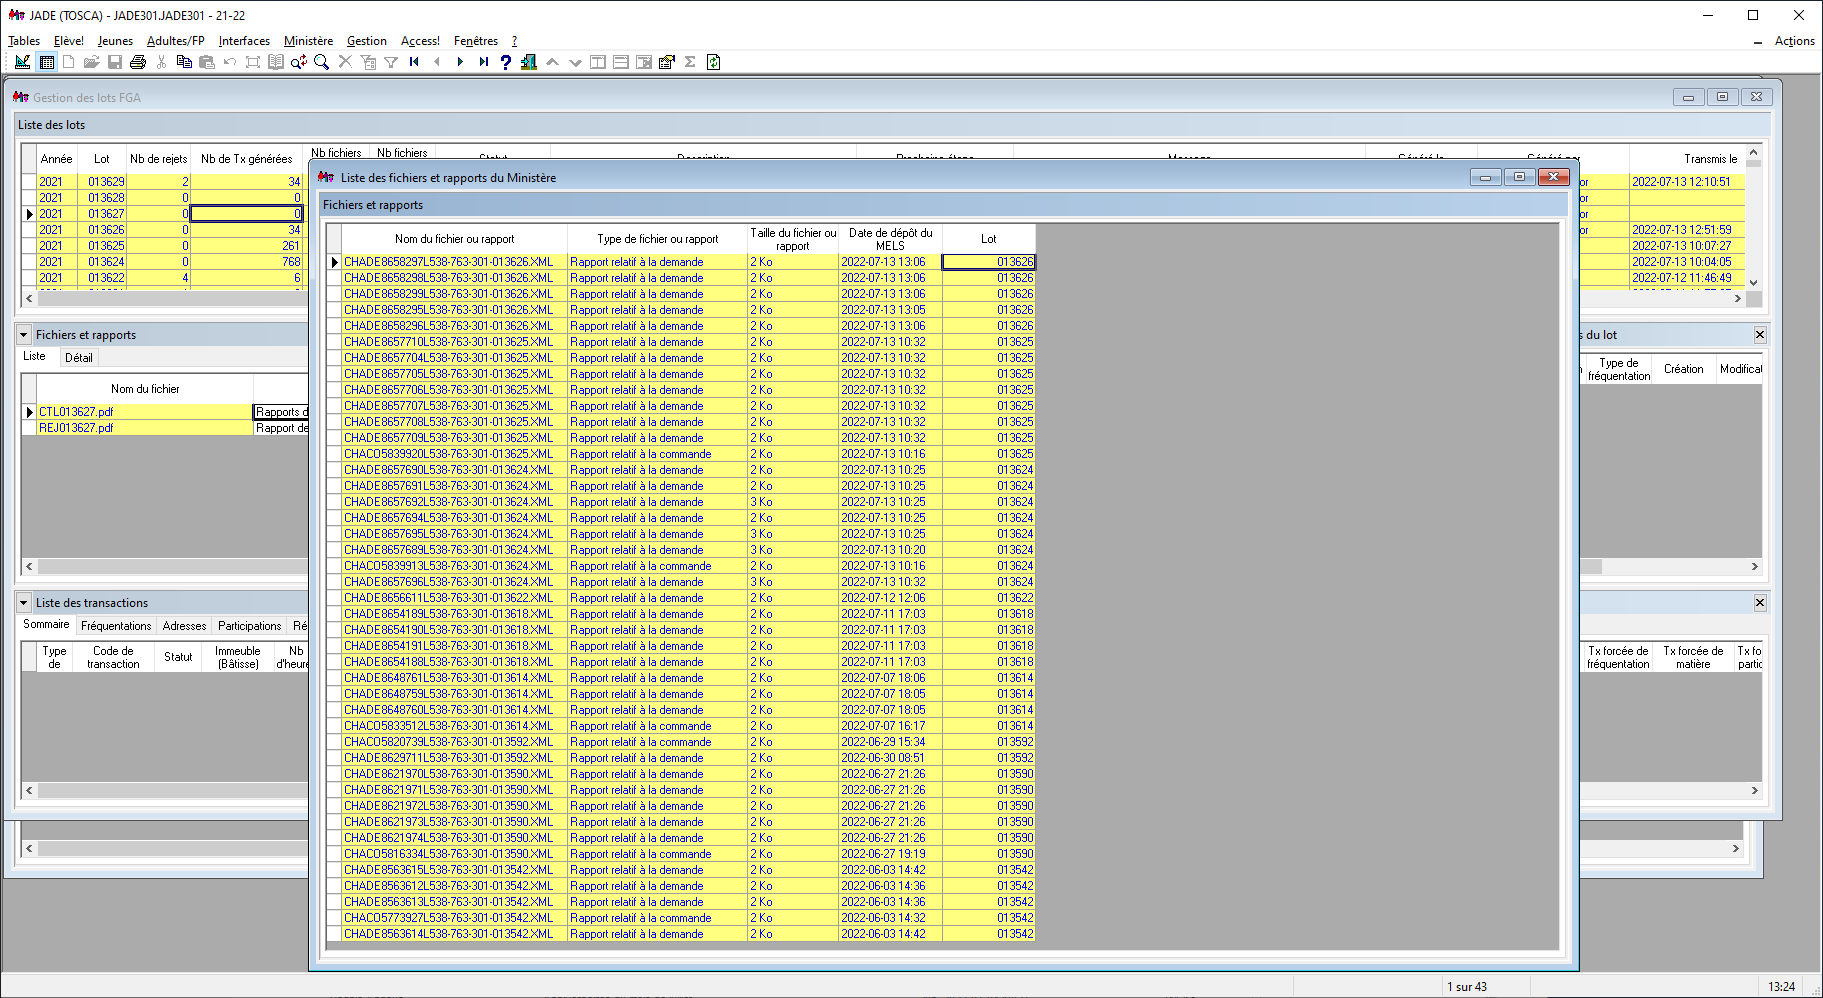The image size is (1823, 998).
Task: Click the Copy icon in toolbar
Action: [x=184, y=62]
